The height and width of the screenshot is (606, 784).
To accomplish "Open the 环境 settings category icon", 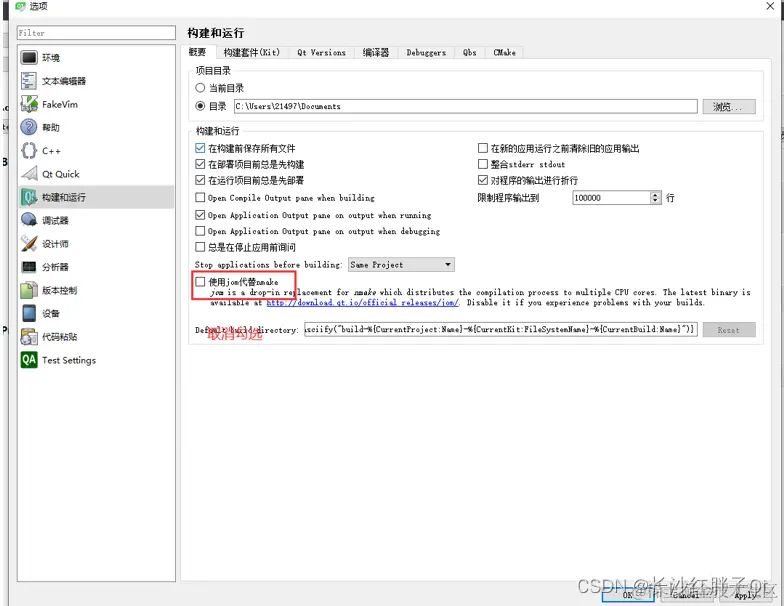I will (x=29, y=58).
